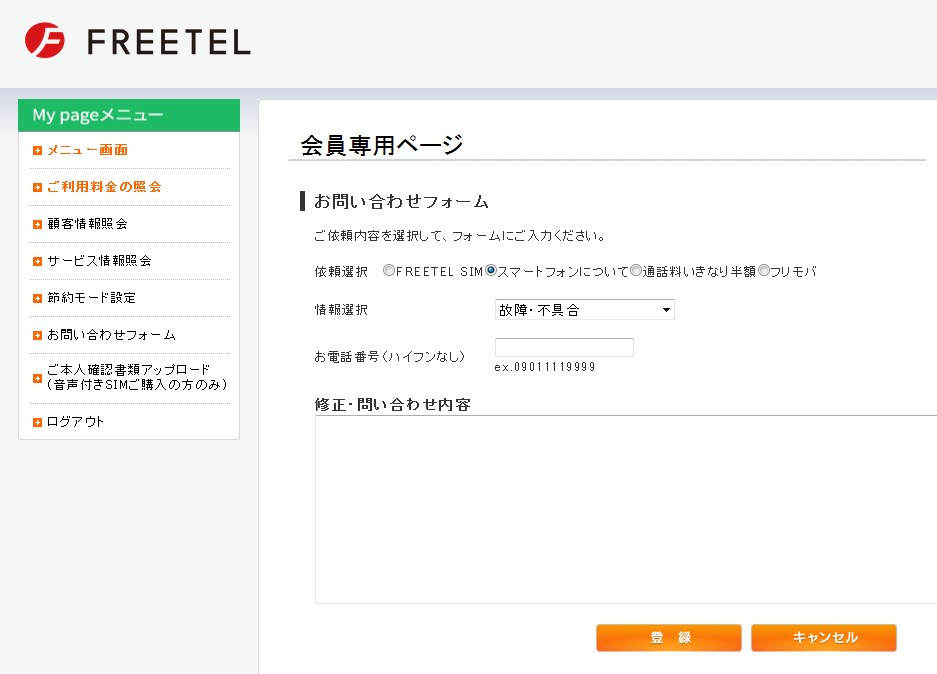Focus the お電話番号 input field
937x674 pixels.
(564, 347)
